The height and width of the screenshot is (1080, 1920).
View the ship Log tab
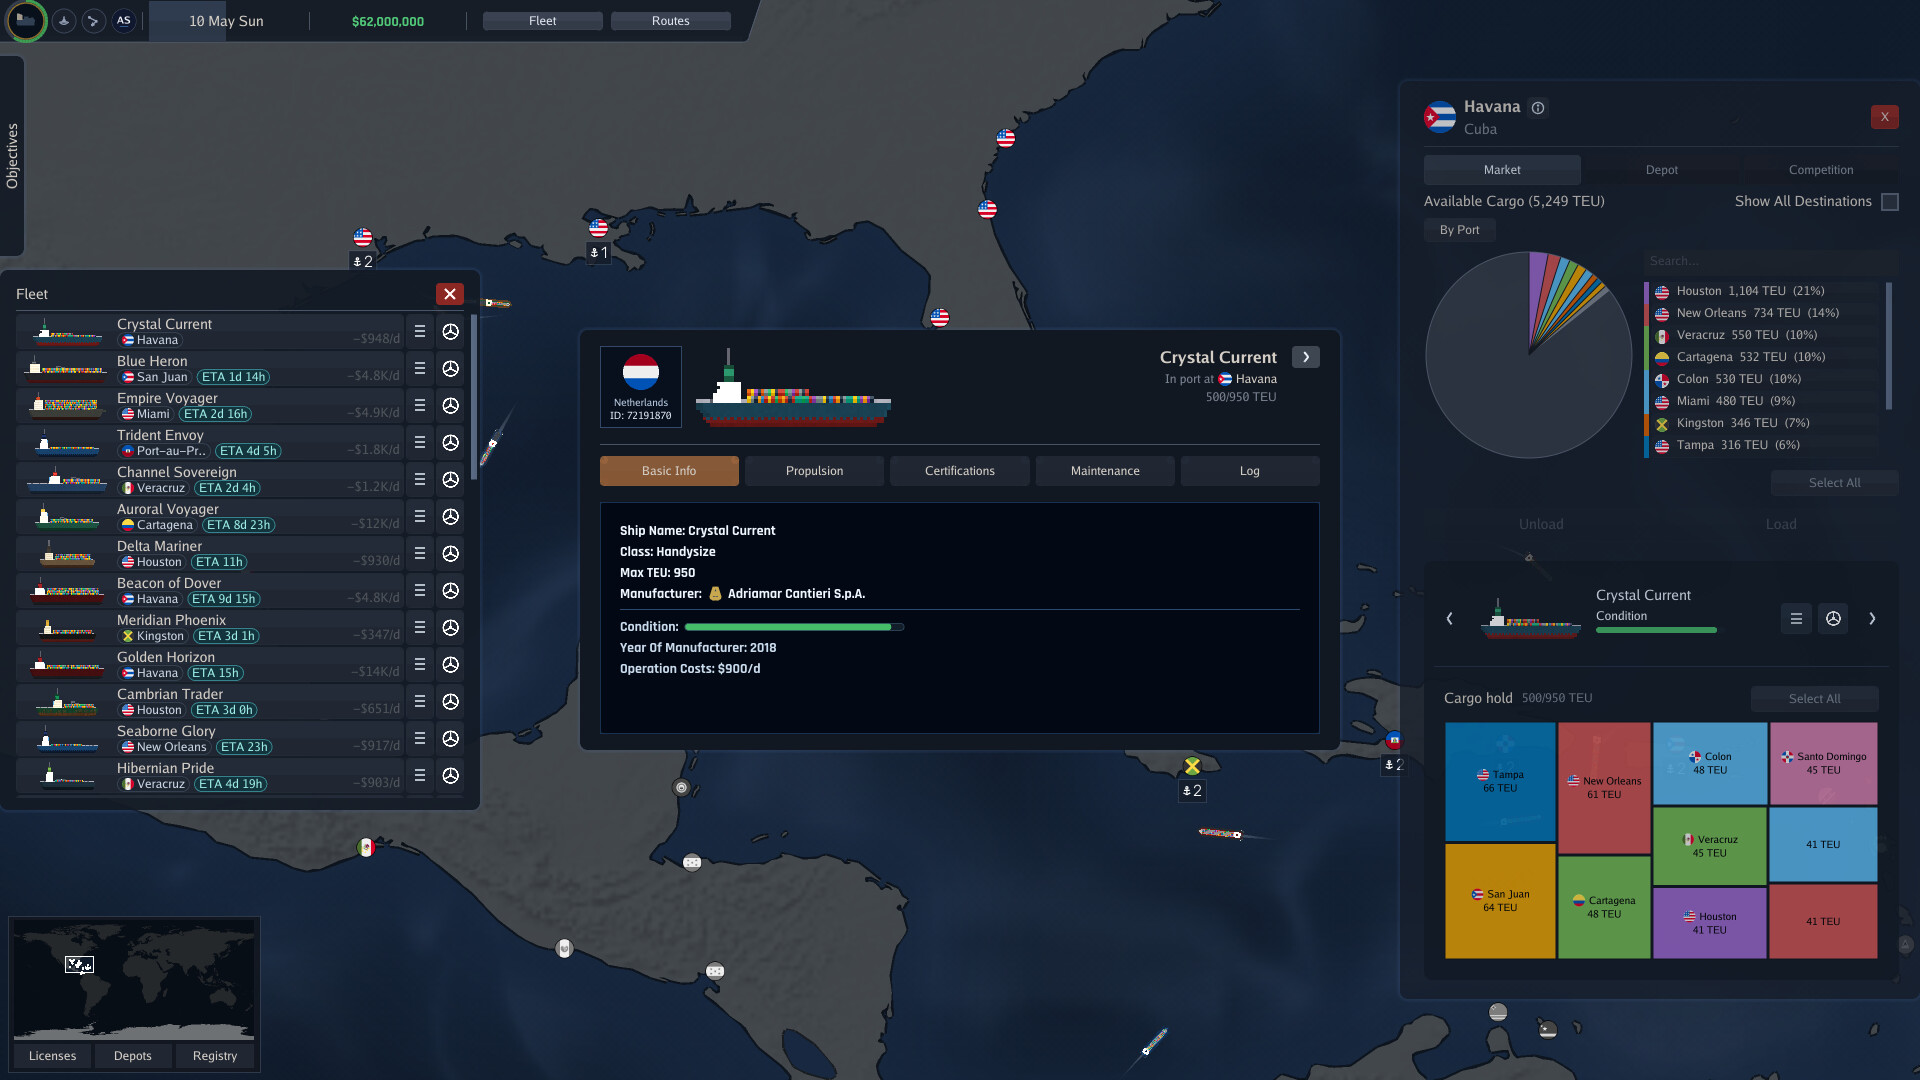tap(1250, 471)
